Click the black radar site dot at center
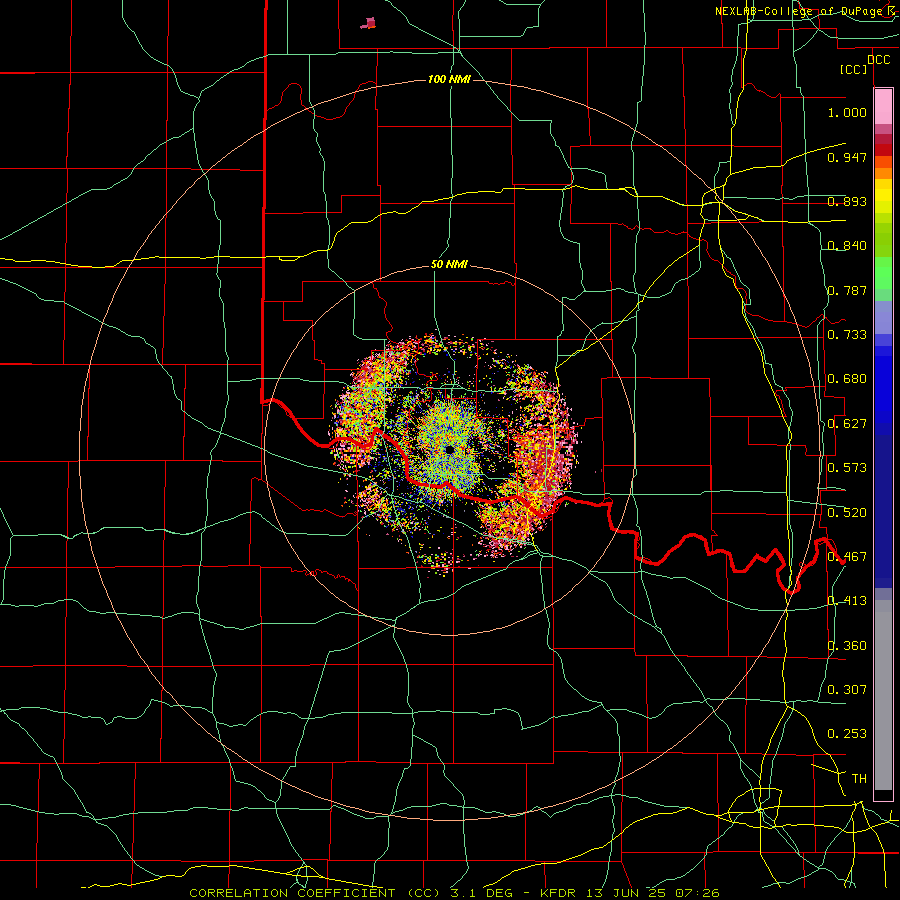 [x=449, y=449]
